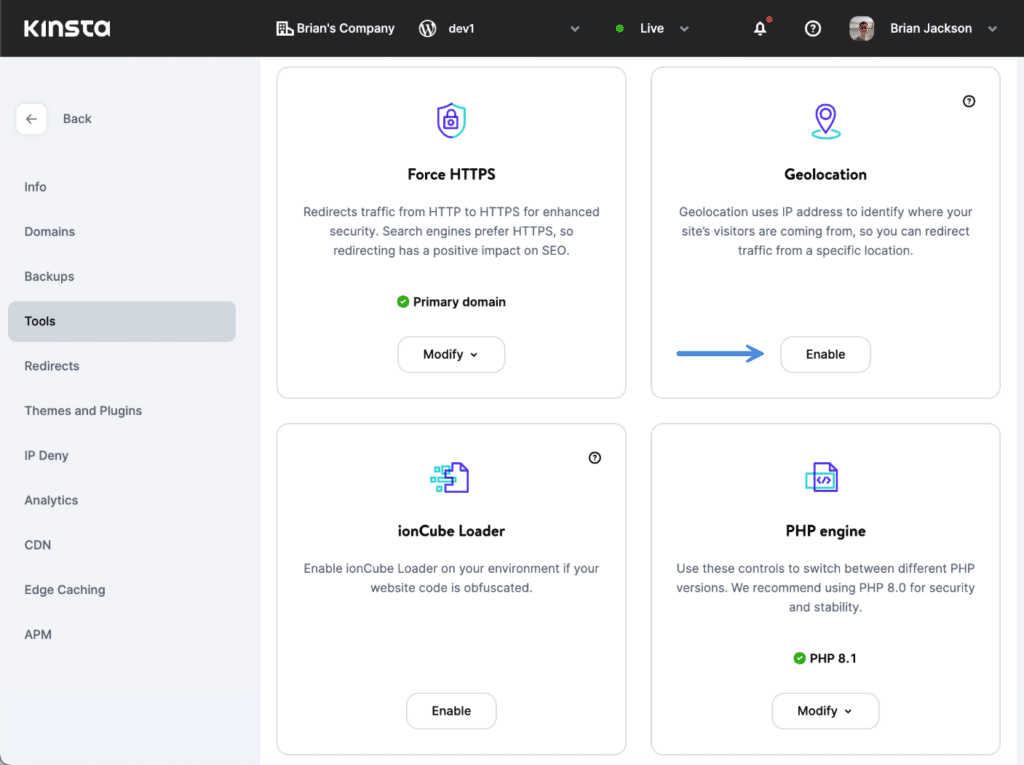Open Analytics in sidebar

tap(51, 500)
